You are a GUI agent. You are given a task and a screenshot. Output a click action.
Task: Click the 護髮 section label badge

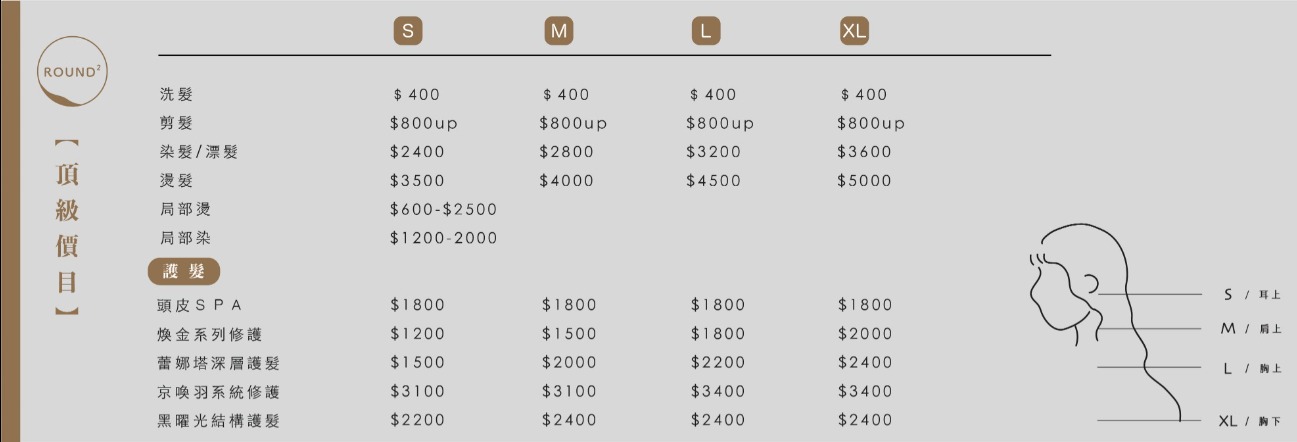click(183, 272)
